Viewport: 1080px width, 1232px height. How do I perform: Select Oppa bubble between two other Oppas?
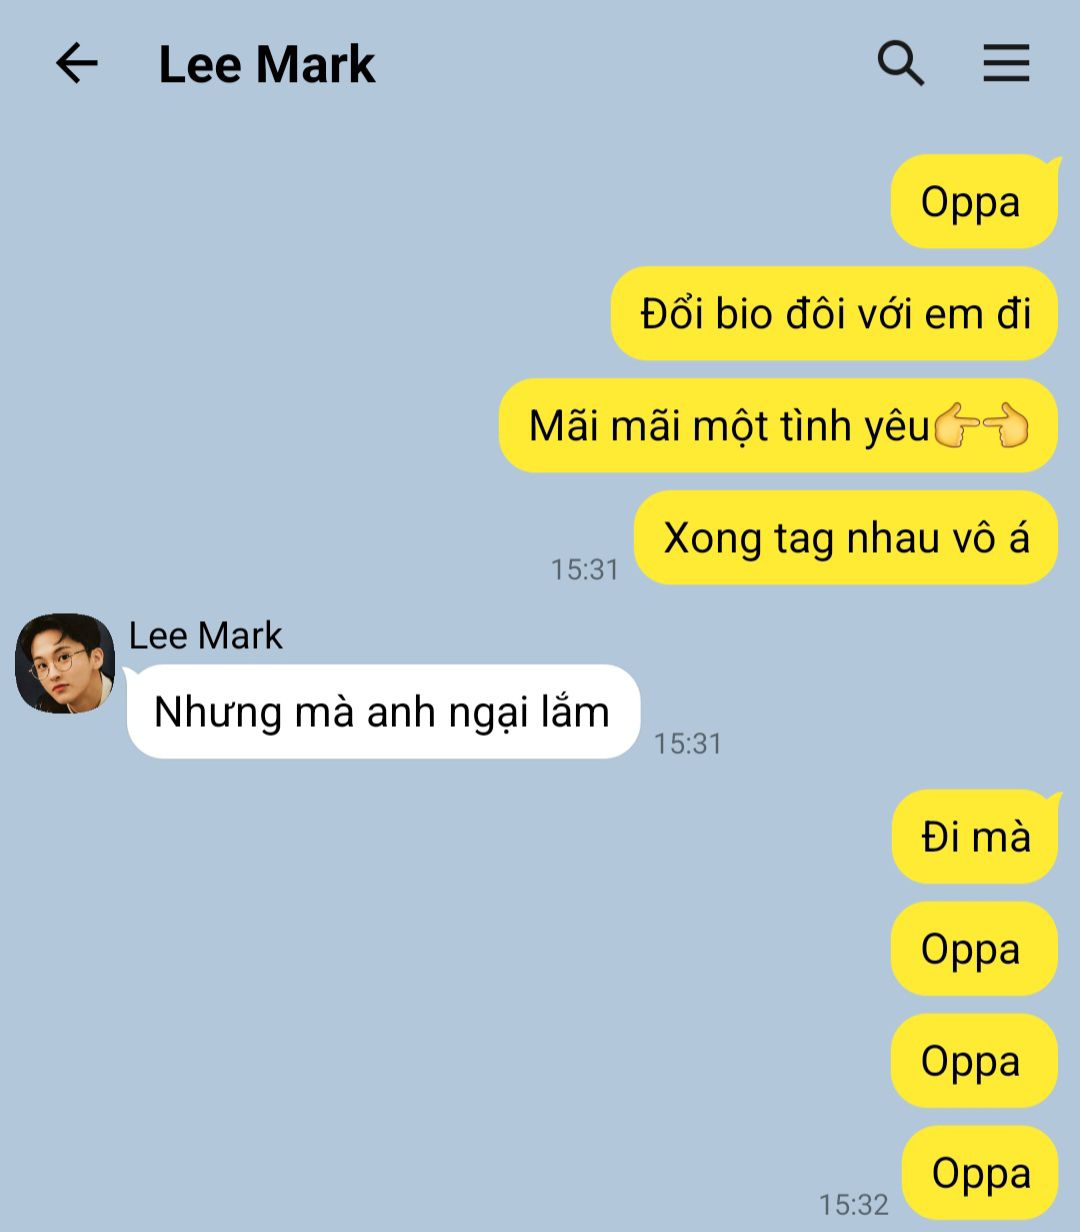(x=974, y=1061)
